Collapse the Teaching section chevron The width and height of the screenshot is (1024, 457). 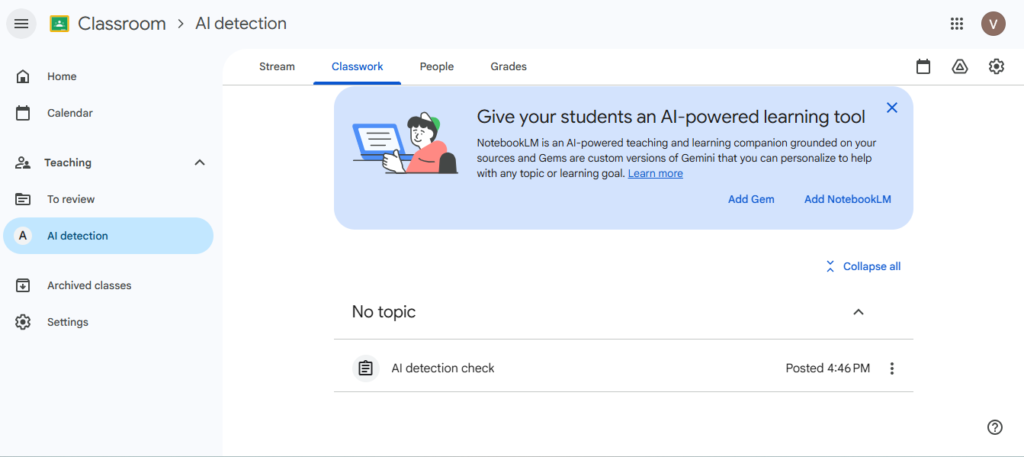[x=200, y=163]
